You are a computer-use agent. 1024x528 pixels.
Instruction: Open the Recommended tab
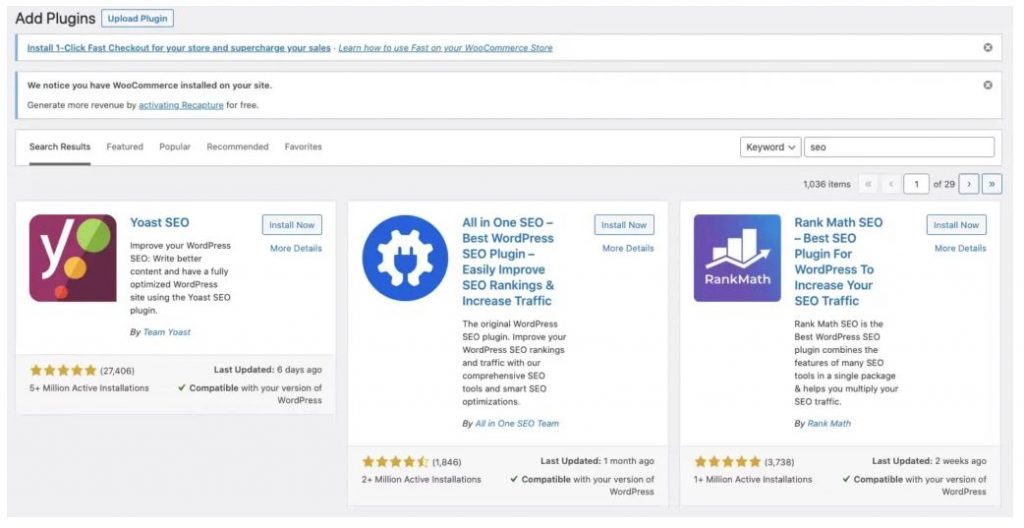click(x=238, y=147)
